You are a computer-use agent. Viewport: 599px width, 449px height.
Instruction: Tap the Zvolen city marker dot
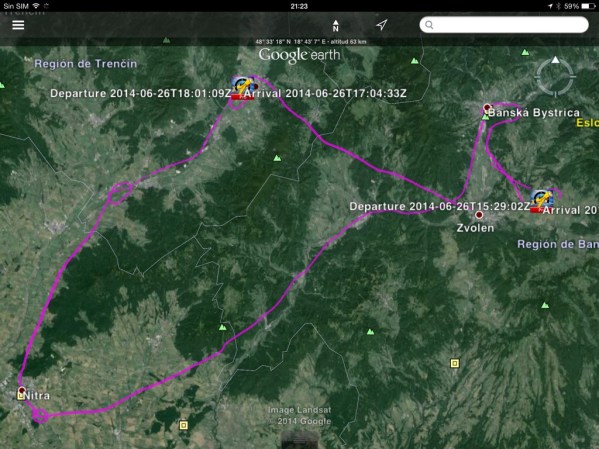(479, 215)
